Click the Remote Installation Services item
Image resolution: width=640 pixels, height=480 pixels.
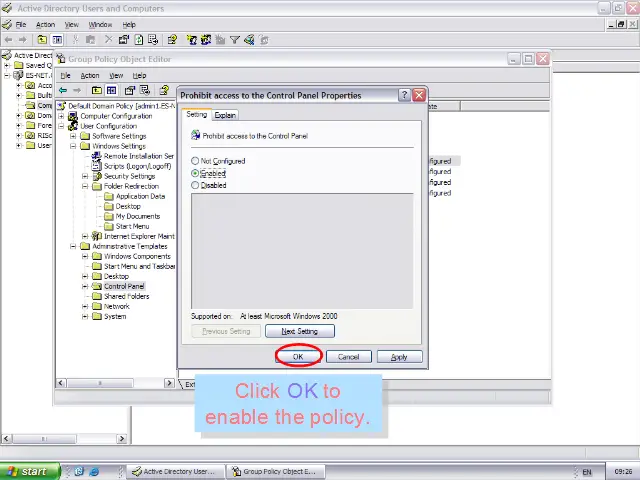(x=138, y=156)
